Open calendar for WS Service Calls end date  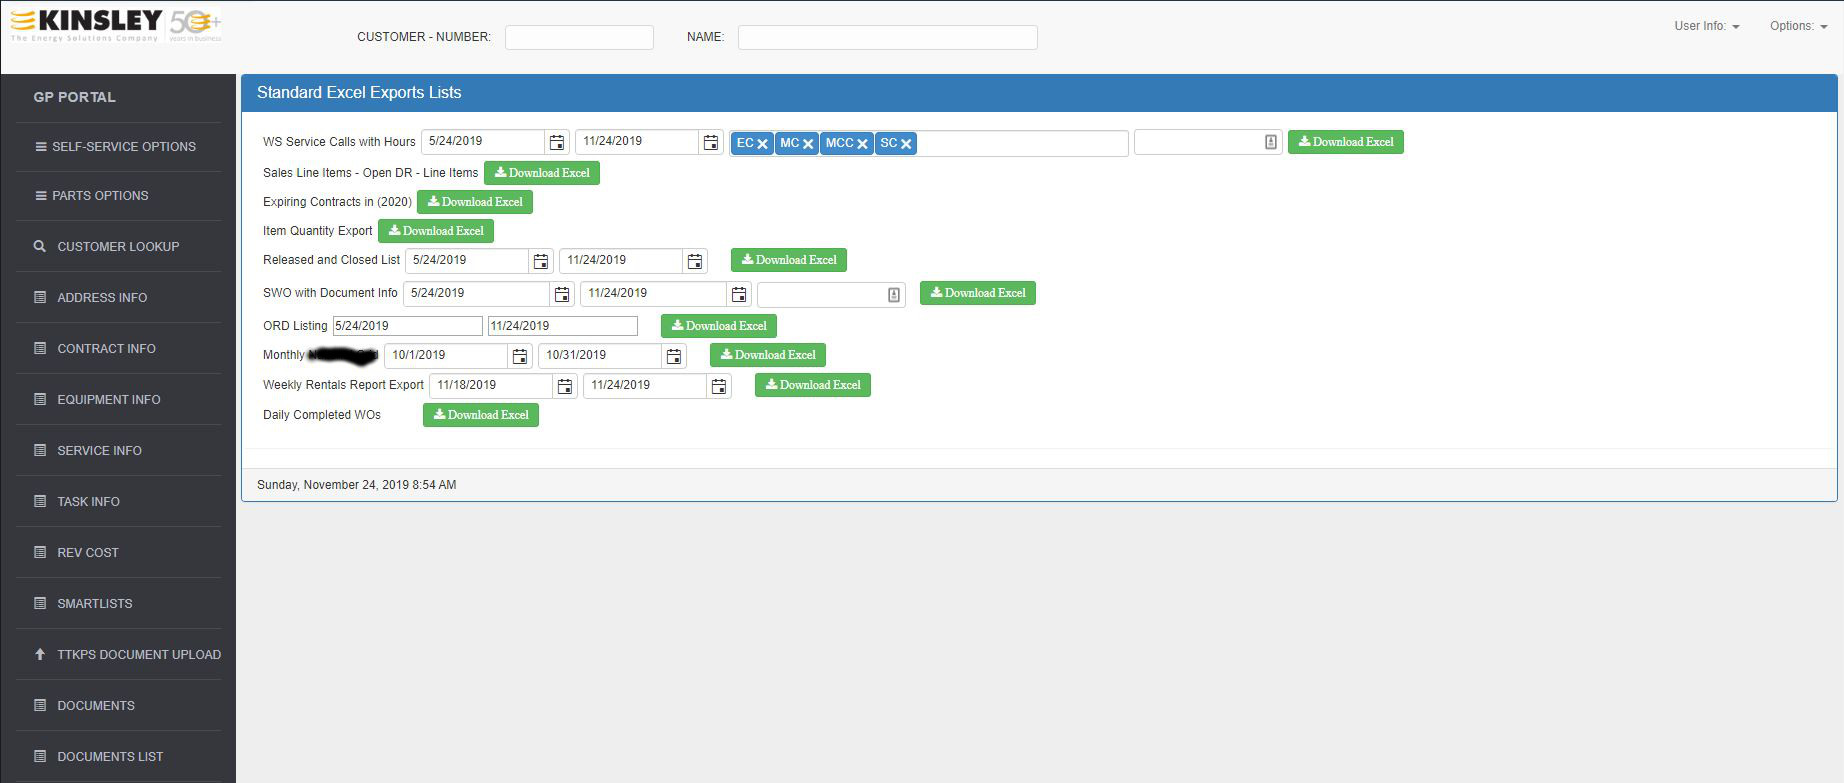click(x=711, y=142)
